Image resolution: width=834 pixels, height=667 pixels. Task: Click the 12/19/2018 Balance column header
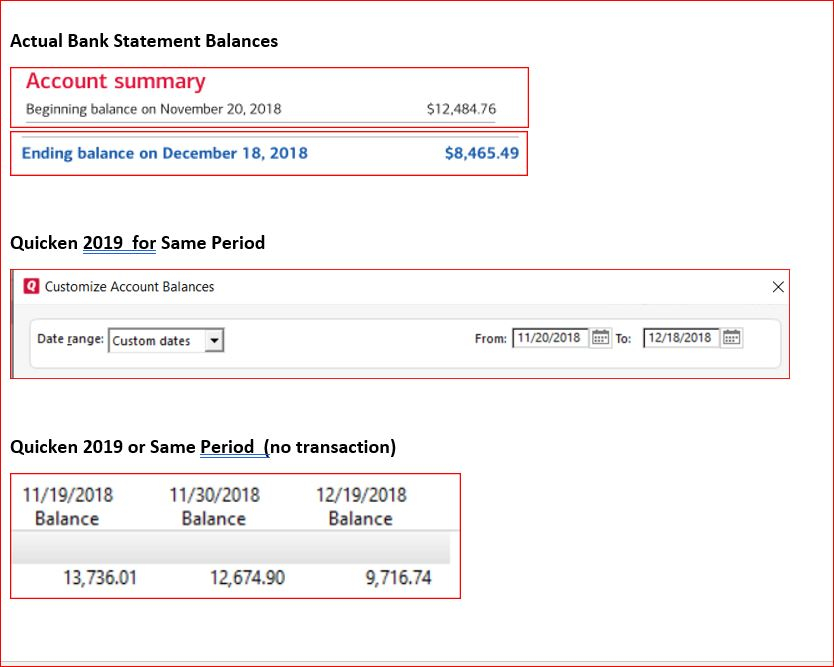pos(361,506)
